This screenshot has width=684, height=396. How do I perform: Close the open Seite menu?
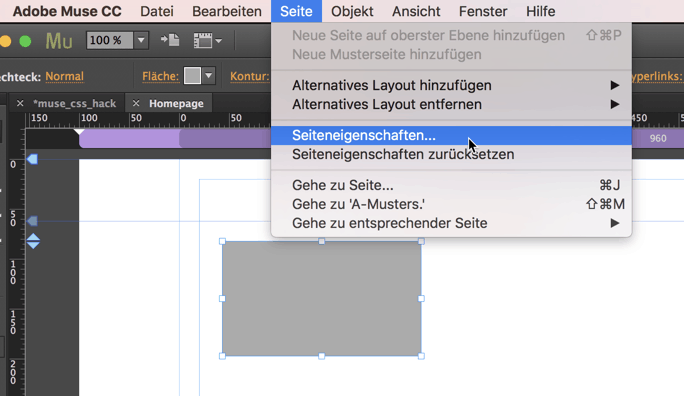[x=296, y=11]
